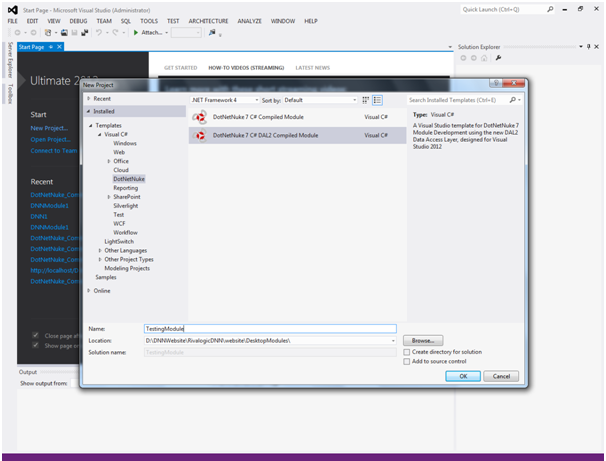This screenshot has height=461, width=606.
Task: Click the project Name input field
Action: tap(270, 329)
